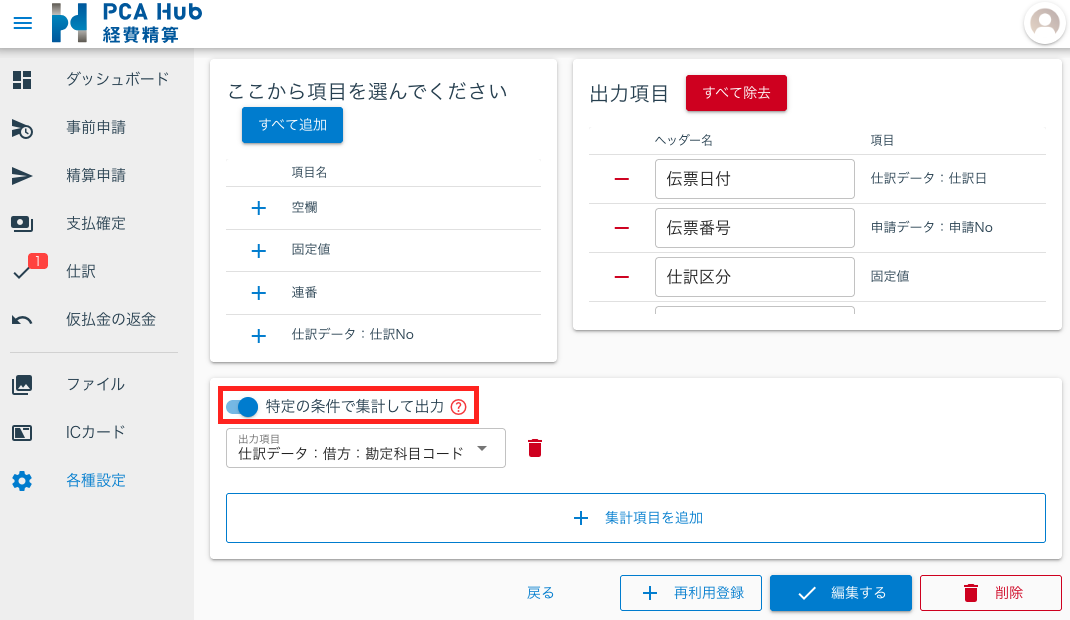Open the hamburger navigation menu
Image resolution: width=1070 pixels, height=620 pixels.
pyautogui.click(x=22, y=23)
